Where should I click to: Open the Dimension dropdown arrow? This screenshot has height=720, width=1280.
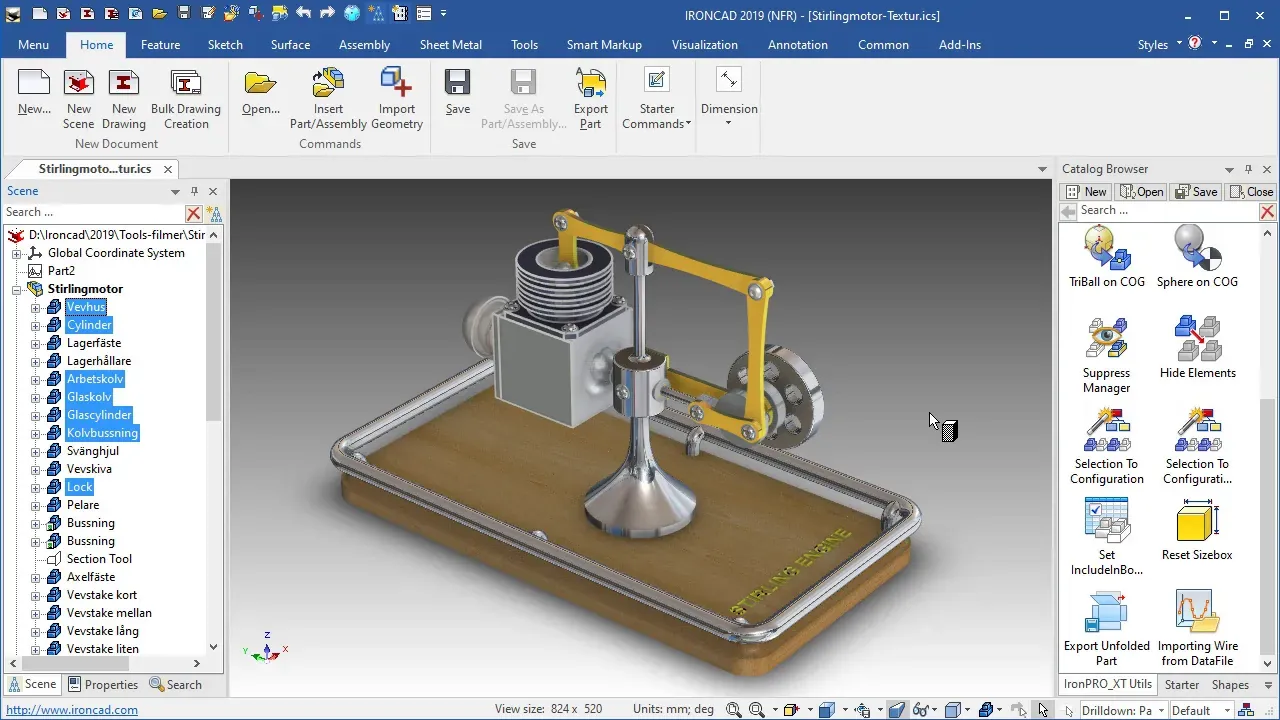point(728,123)
